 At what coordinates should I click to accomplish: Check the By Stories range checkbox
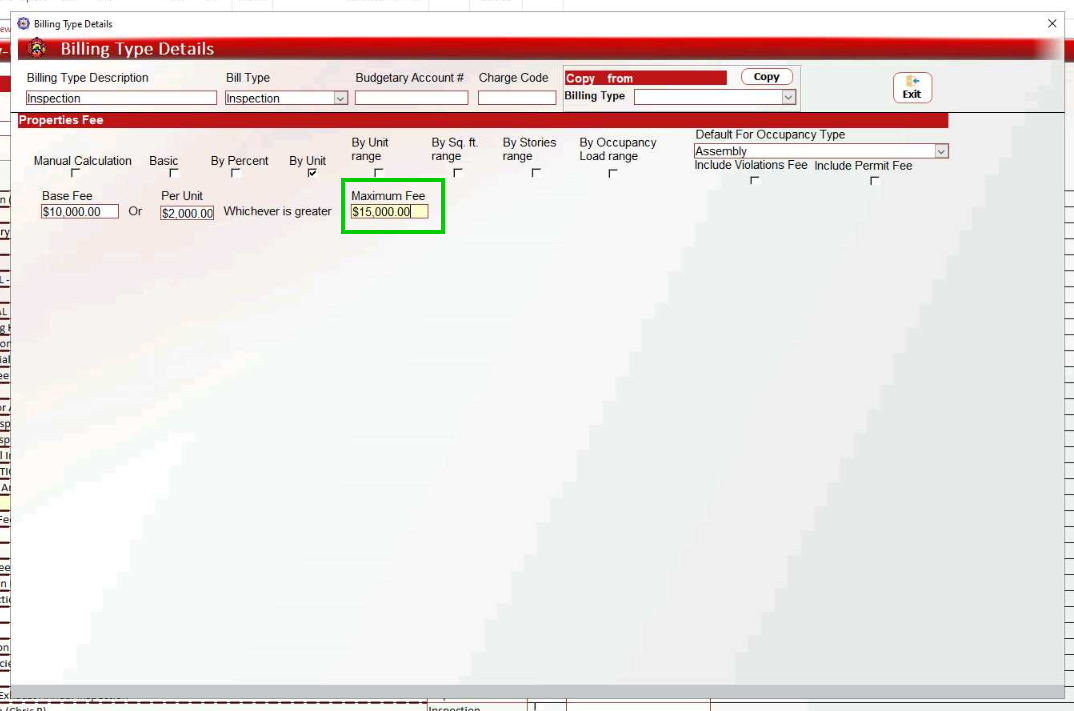click(536, 173)
